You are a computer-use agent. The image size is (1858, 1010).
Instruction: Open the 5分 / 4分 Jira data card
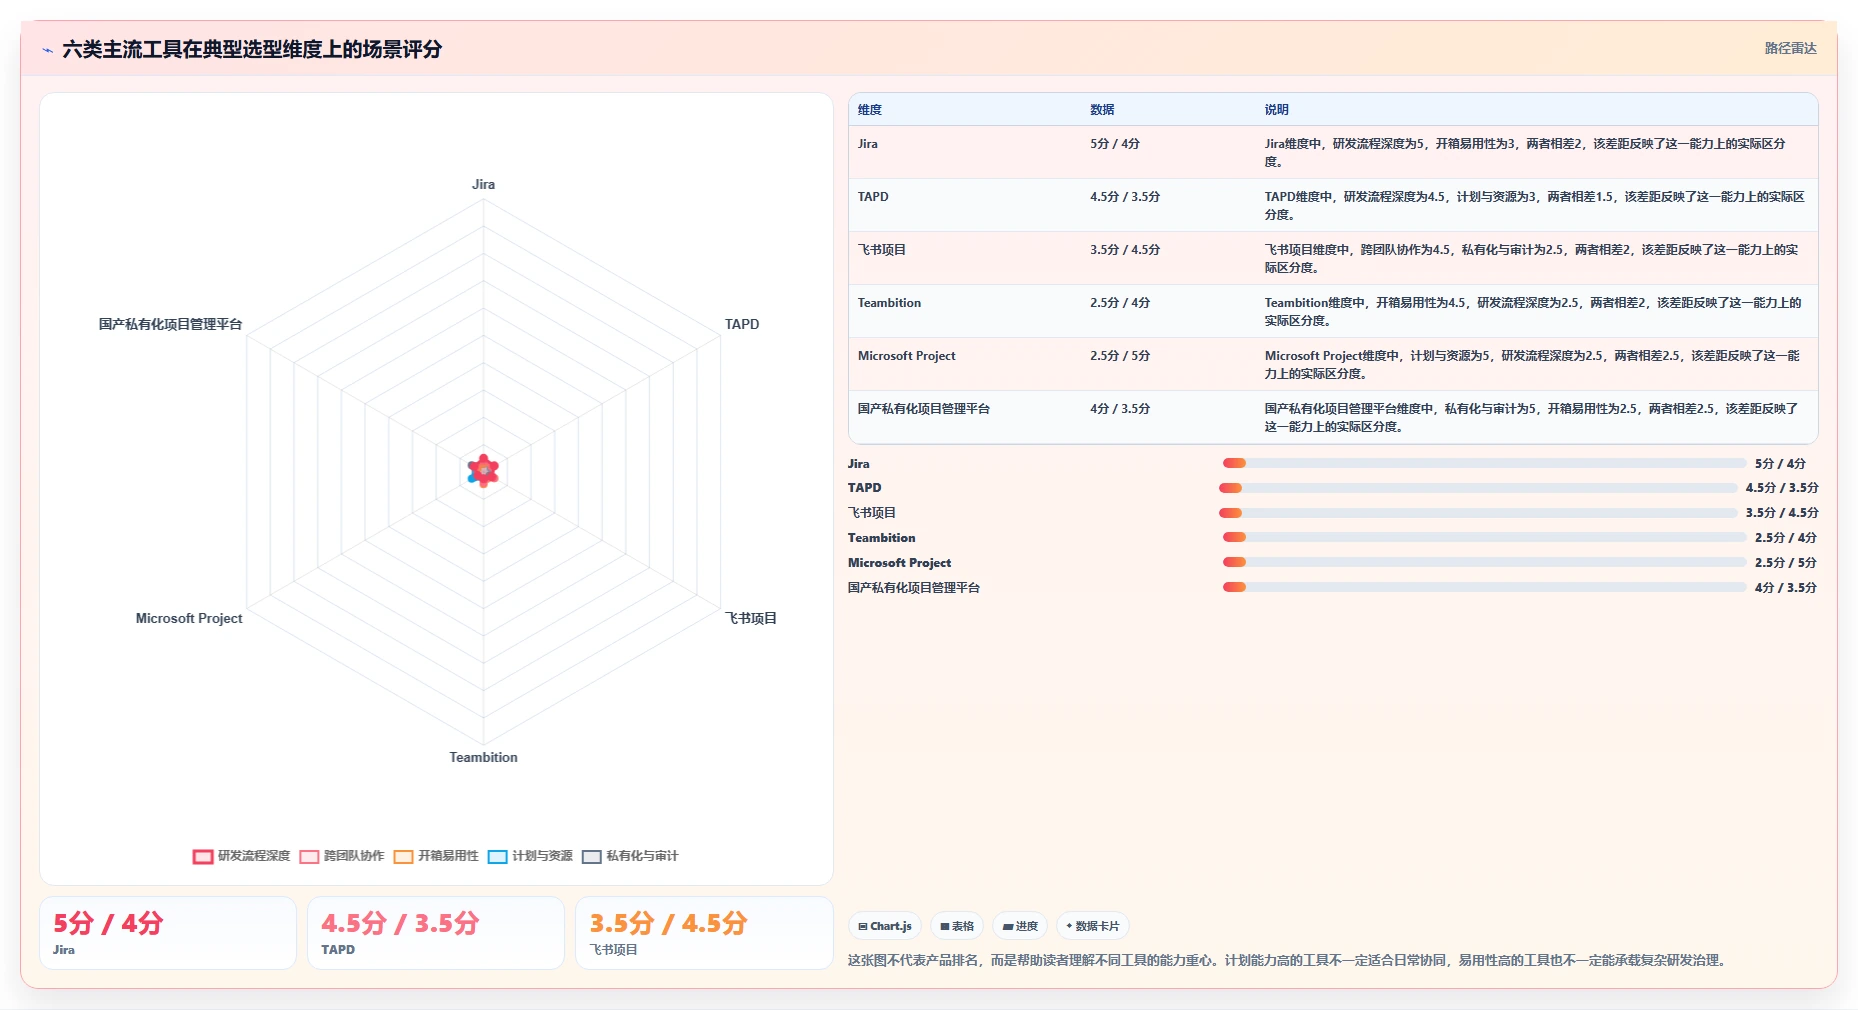[168, 933]
